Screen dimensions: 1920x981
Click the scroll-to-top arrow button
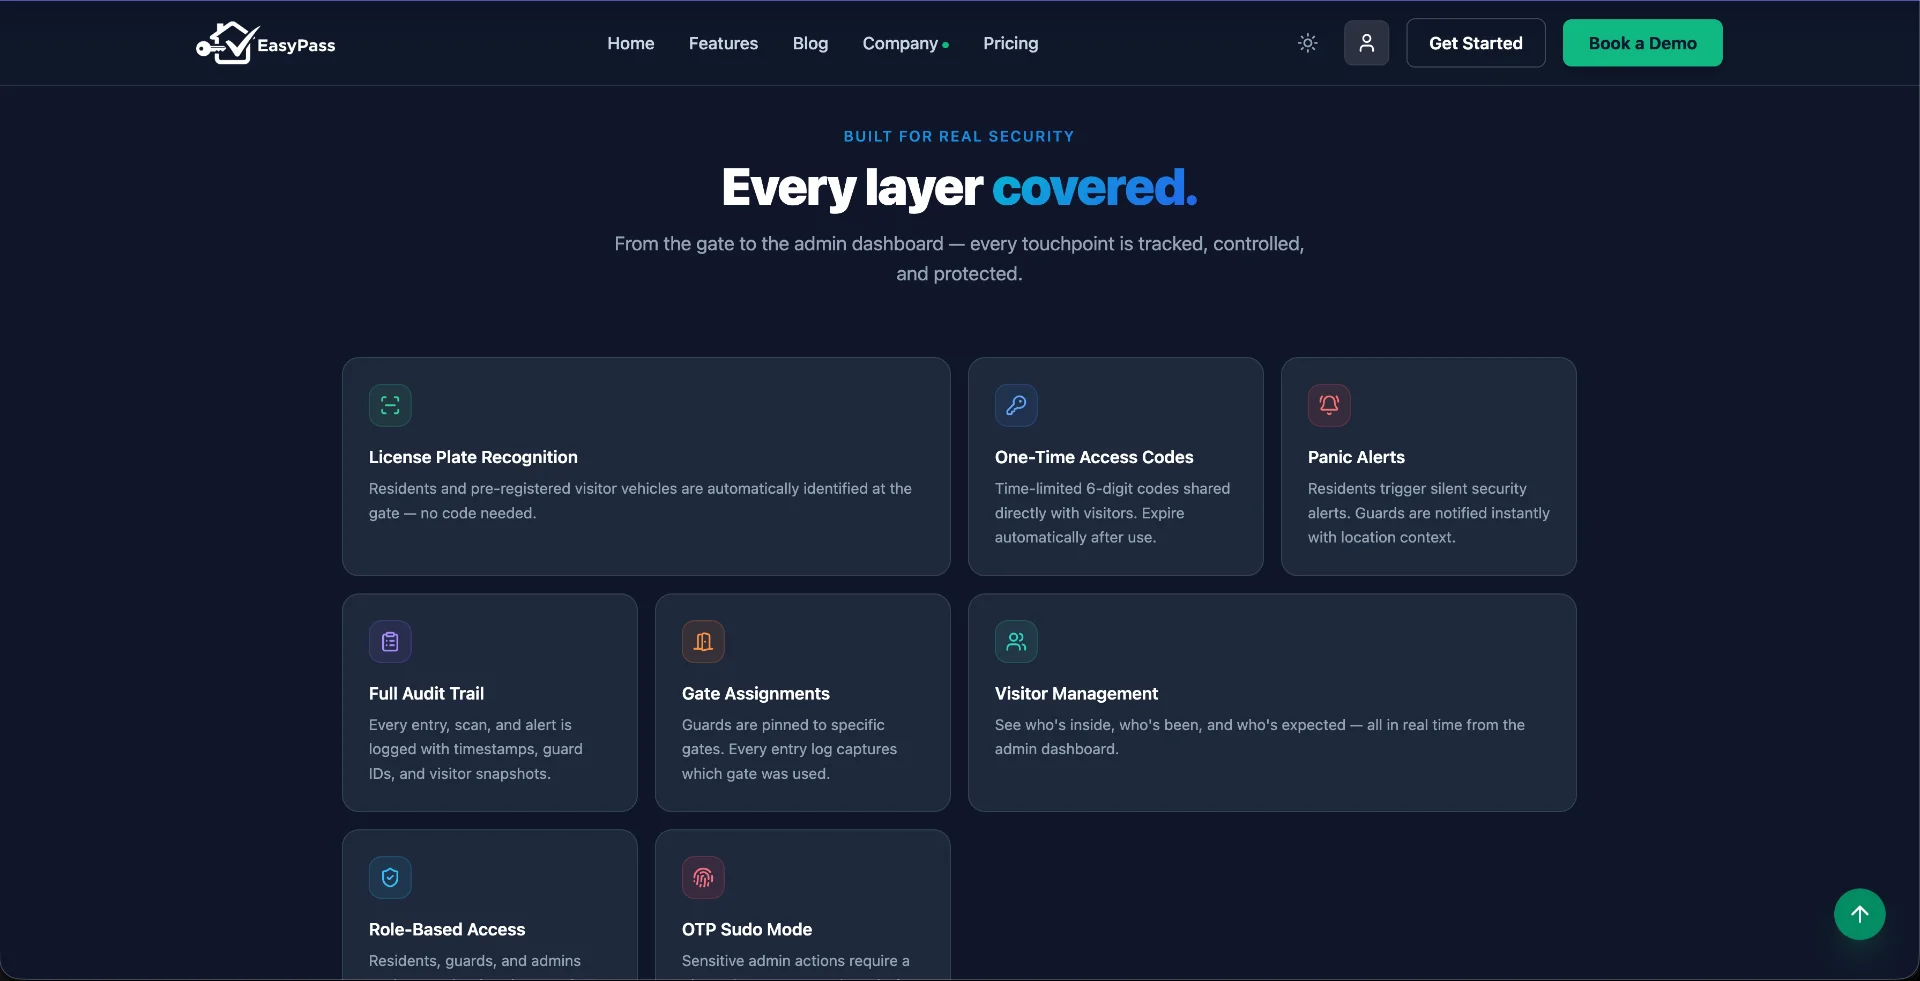[1859, 914]
